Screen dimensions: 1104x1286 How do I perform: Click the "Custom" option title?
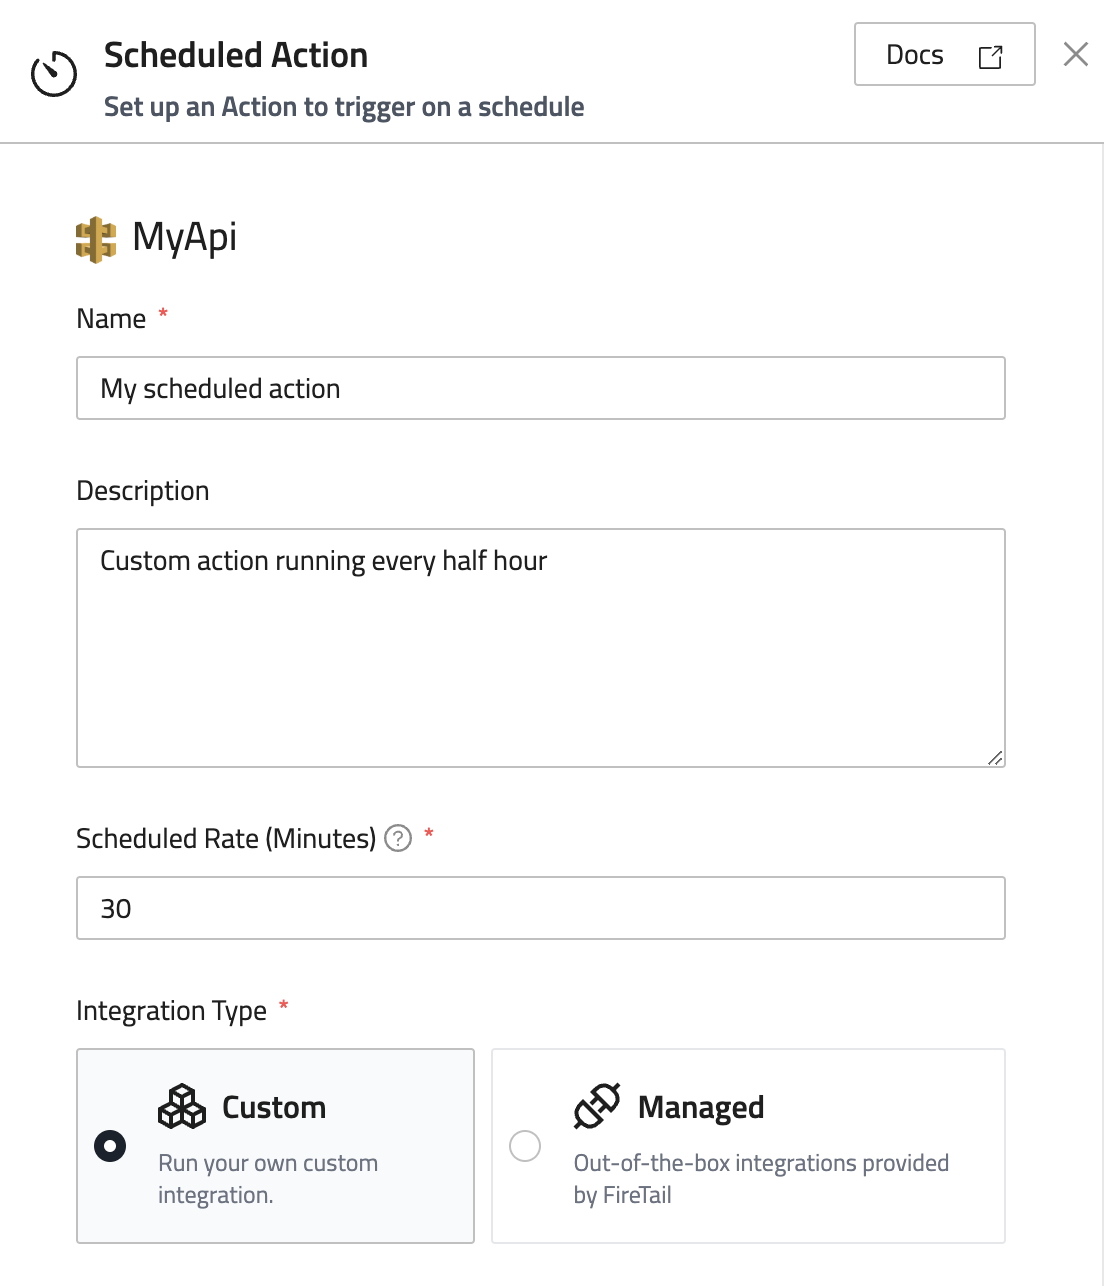pyautogui.click(x=274, y=1108)
